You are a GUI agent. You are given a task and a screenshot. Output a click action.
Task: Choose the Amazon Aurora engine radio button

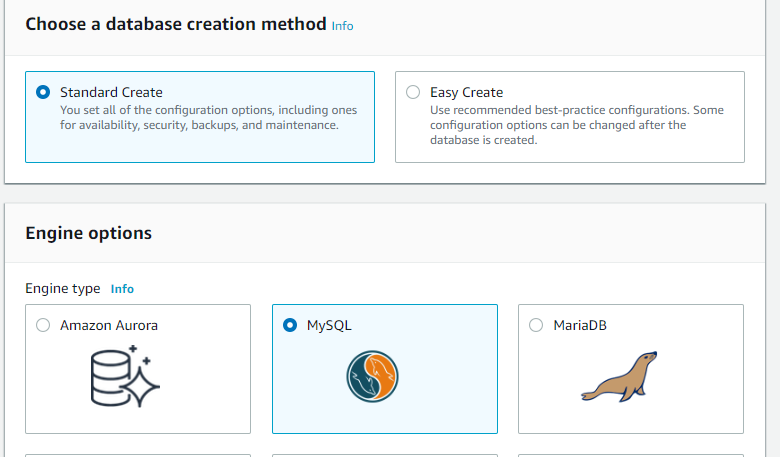(43, 325)
